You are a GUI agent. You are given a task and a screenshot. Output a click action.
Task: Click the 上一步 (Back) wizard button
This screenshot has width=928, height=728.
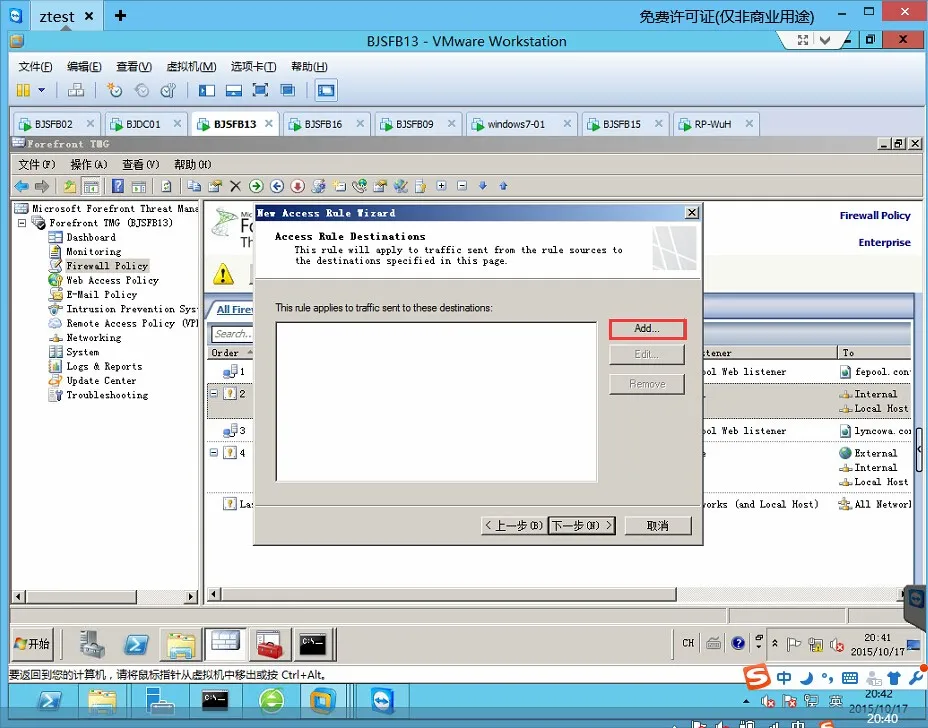[x=515, y=526]
